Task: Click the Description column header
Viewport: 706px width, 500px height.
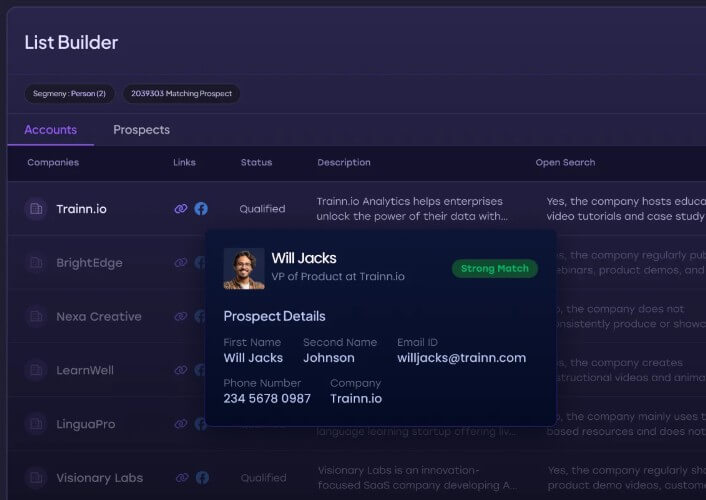Action: [x=344, y=163]
